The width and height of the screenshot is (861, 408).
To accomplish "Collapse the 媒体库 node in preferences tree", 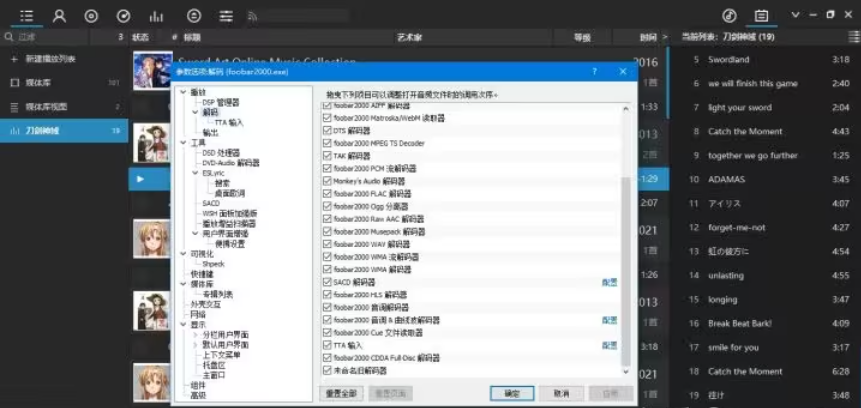I will pyautogui.click(x=183, y=284).
